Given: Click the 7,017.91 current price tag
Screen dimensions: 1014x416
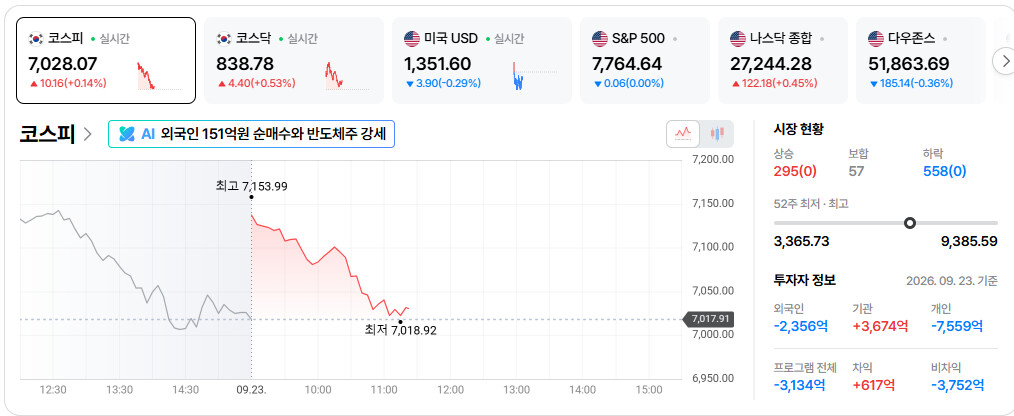Looking at the screenshot, I should point(708,319).
